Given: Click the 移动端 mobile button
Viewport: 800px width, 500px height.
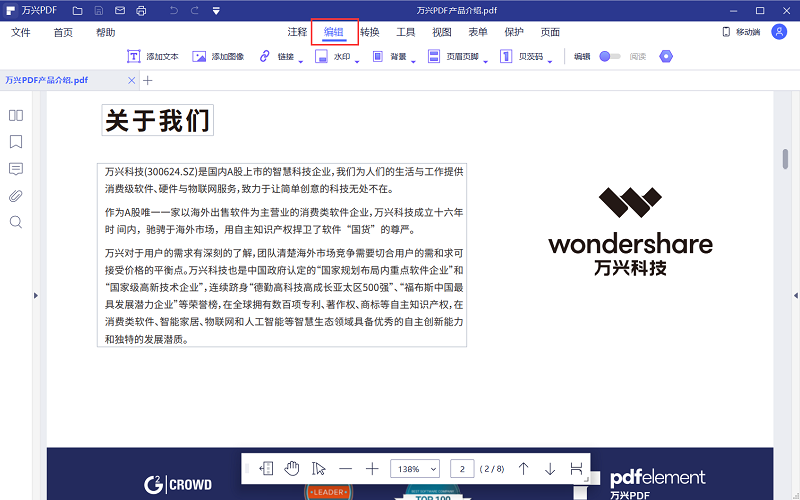Looking at the screenshot, I should pyautogui.click(x=741, y=32).
